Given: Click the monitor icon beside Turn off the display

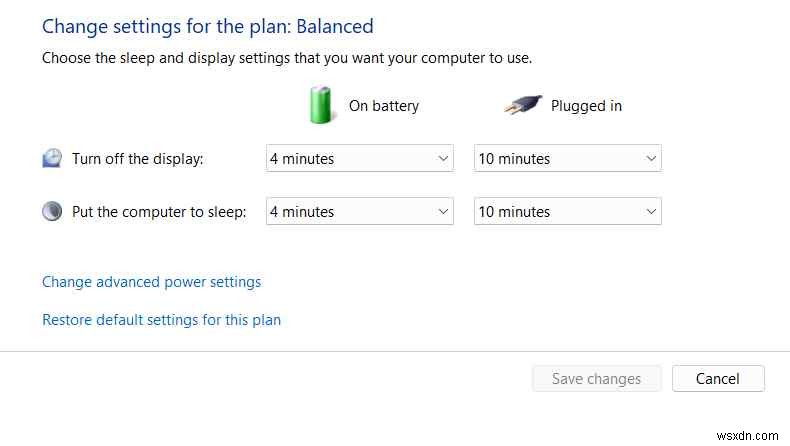Looking at the screenshot, I should click(52, 158).
